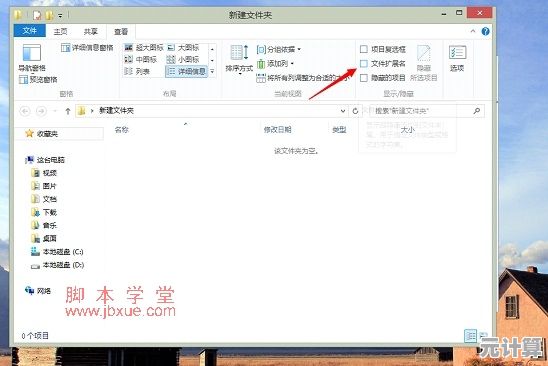
Task: Go forward with the forward arrow
Action: [41, 111]
